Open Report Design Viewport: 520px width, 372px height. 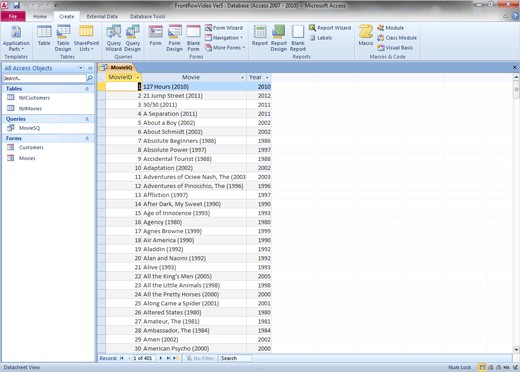[x=279, y=38]
